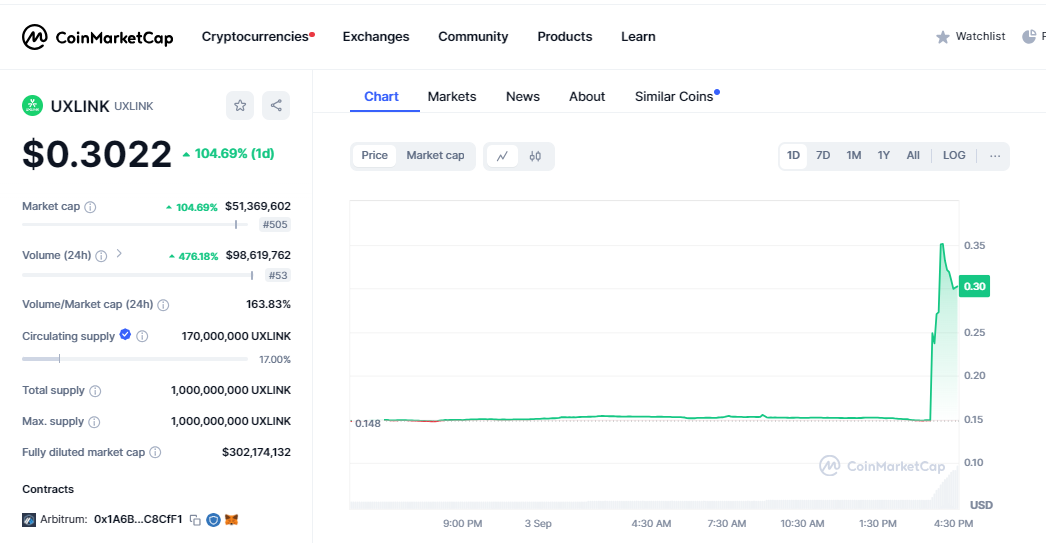
Task: Select the 1D time range
Action: (x=793, y=155)
